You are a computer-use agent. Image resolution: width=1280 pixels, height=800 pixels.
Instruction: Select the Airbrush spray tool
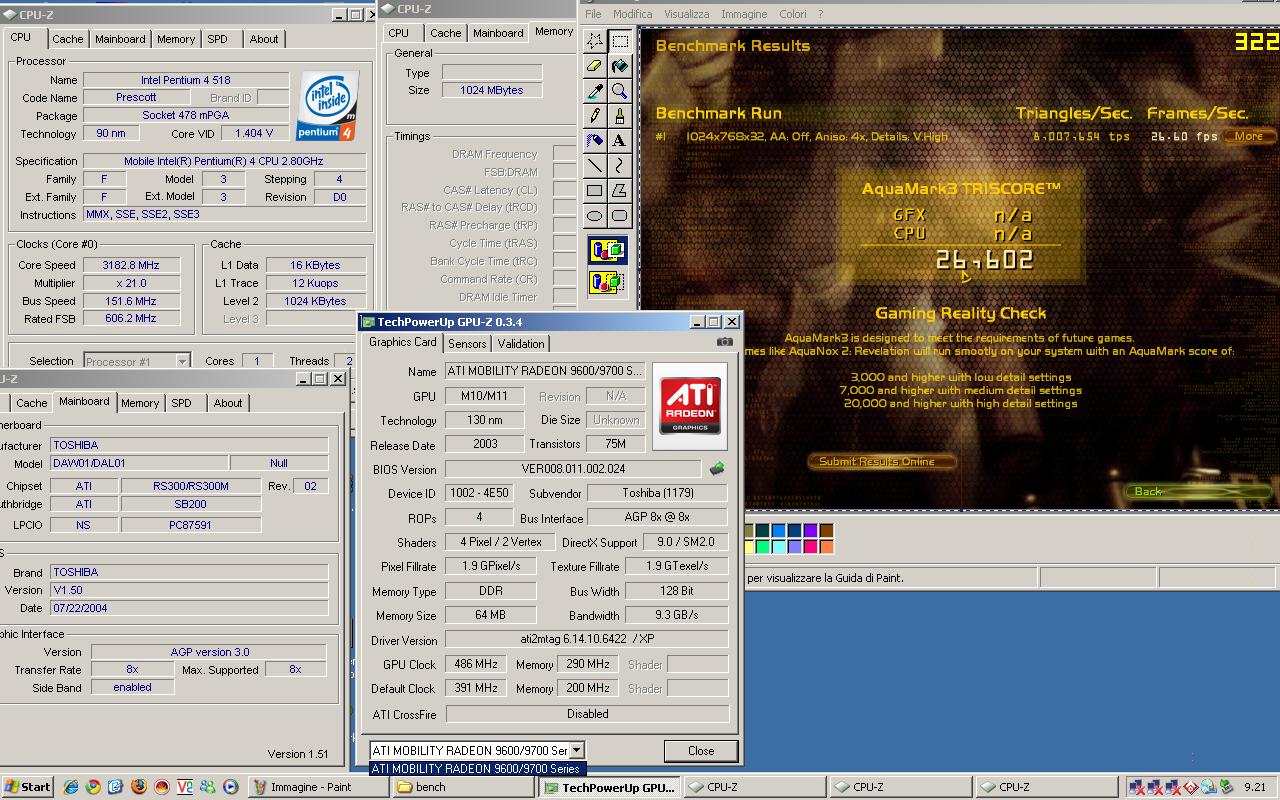click(x=595, y=141)
